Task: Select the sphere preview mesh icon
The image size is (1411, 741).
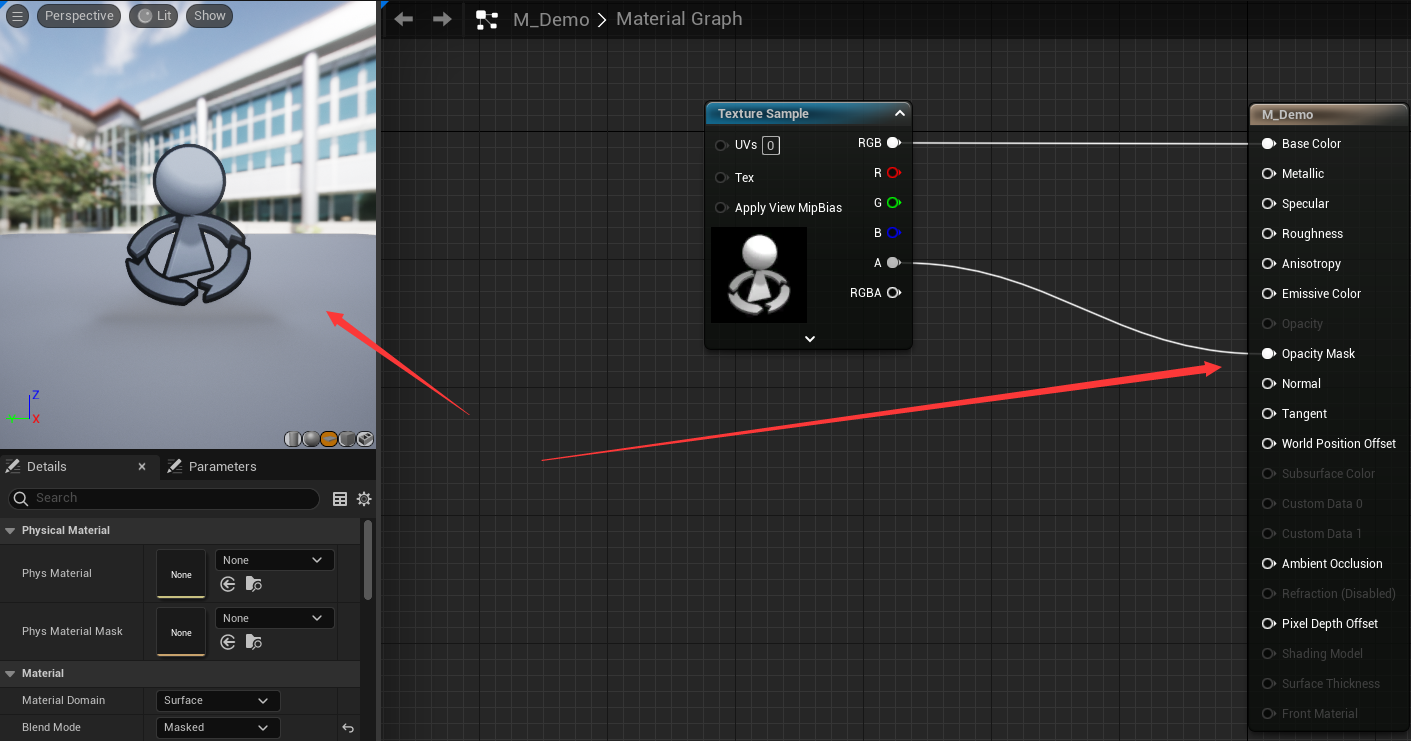Action: click(x=311, y=439)
